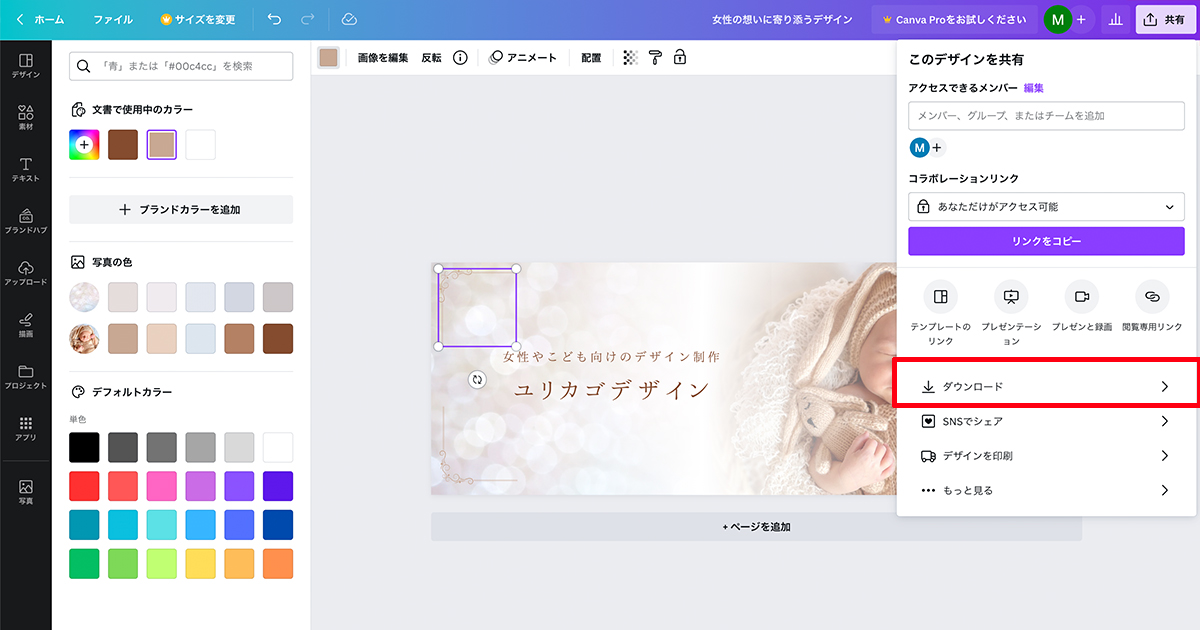This screenshot has width=1200, height=630.
Task: Open the 描画 tool in the sidebar
Action: 25,327
